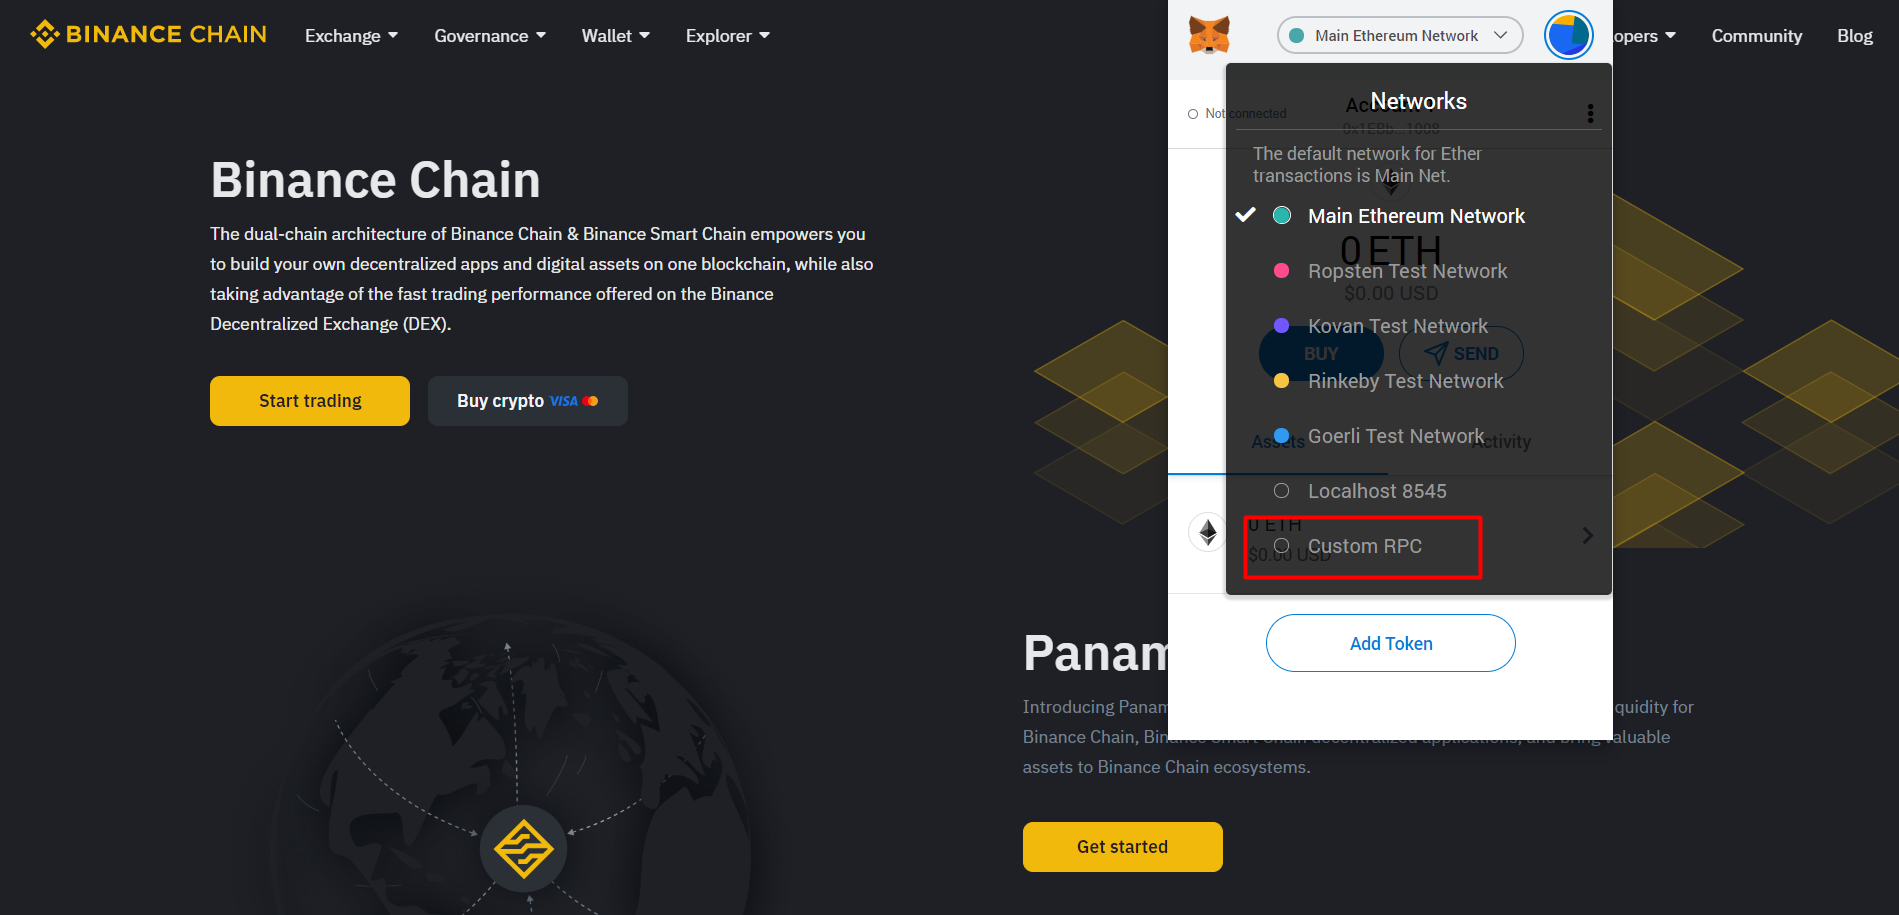Click the MetaMask fox logo

tap(1209, 35)
